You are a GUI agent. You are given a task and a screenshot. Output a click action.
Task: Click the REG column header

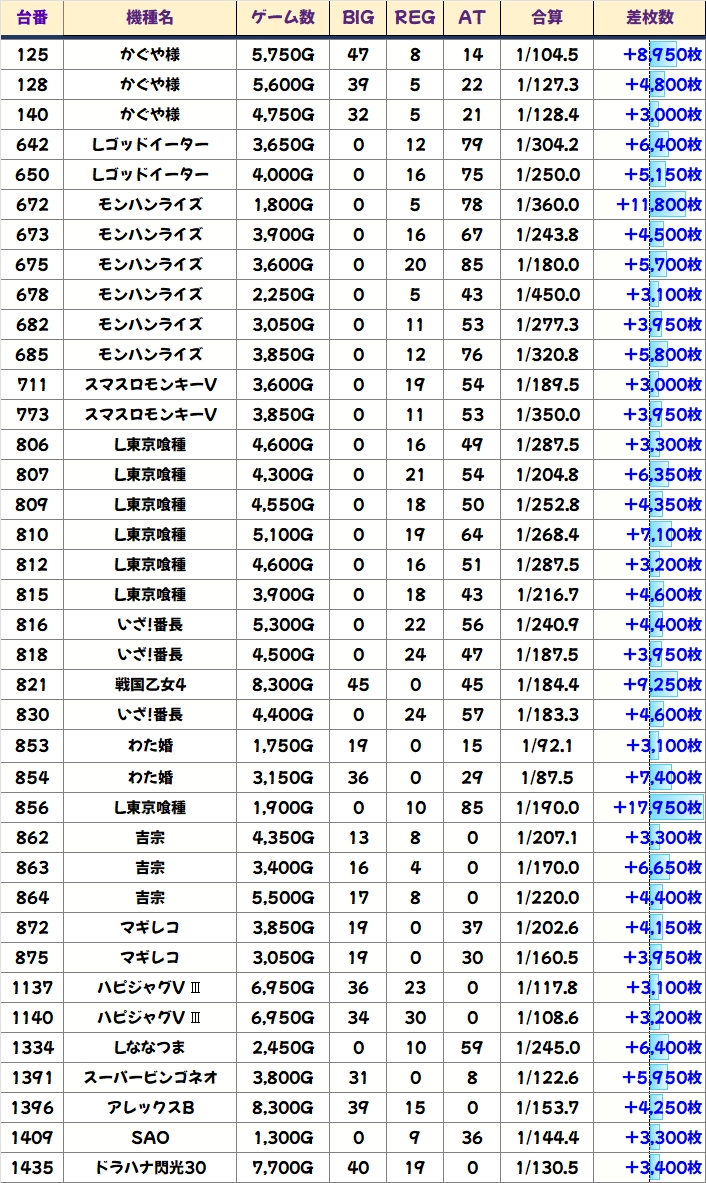tap(415, 17)
